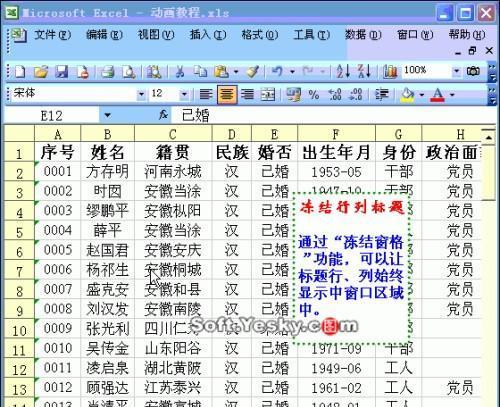Align text right with the right-align icon

tap(247, 94)
